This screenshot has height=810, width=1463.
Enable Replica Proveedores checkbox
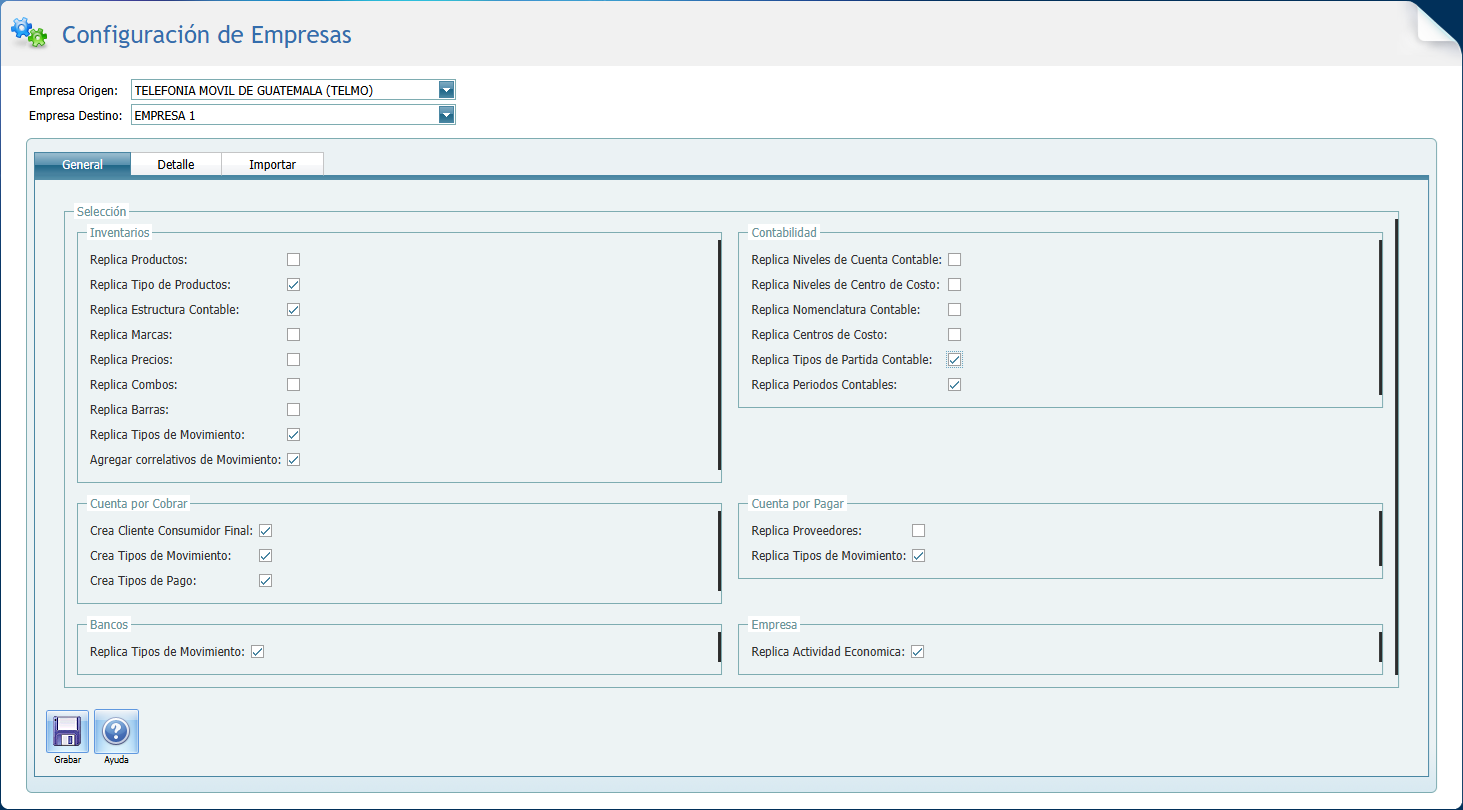pos(918,531)
